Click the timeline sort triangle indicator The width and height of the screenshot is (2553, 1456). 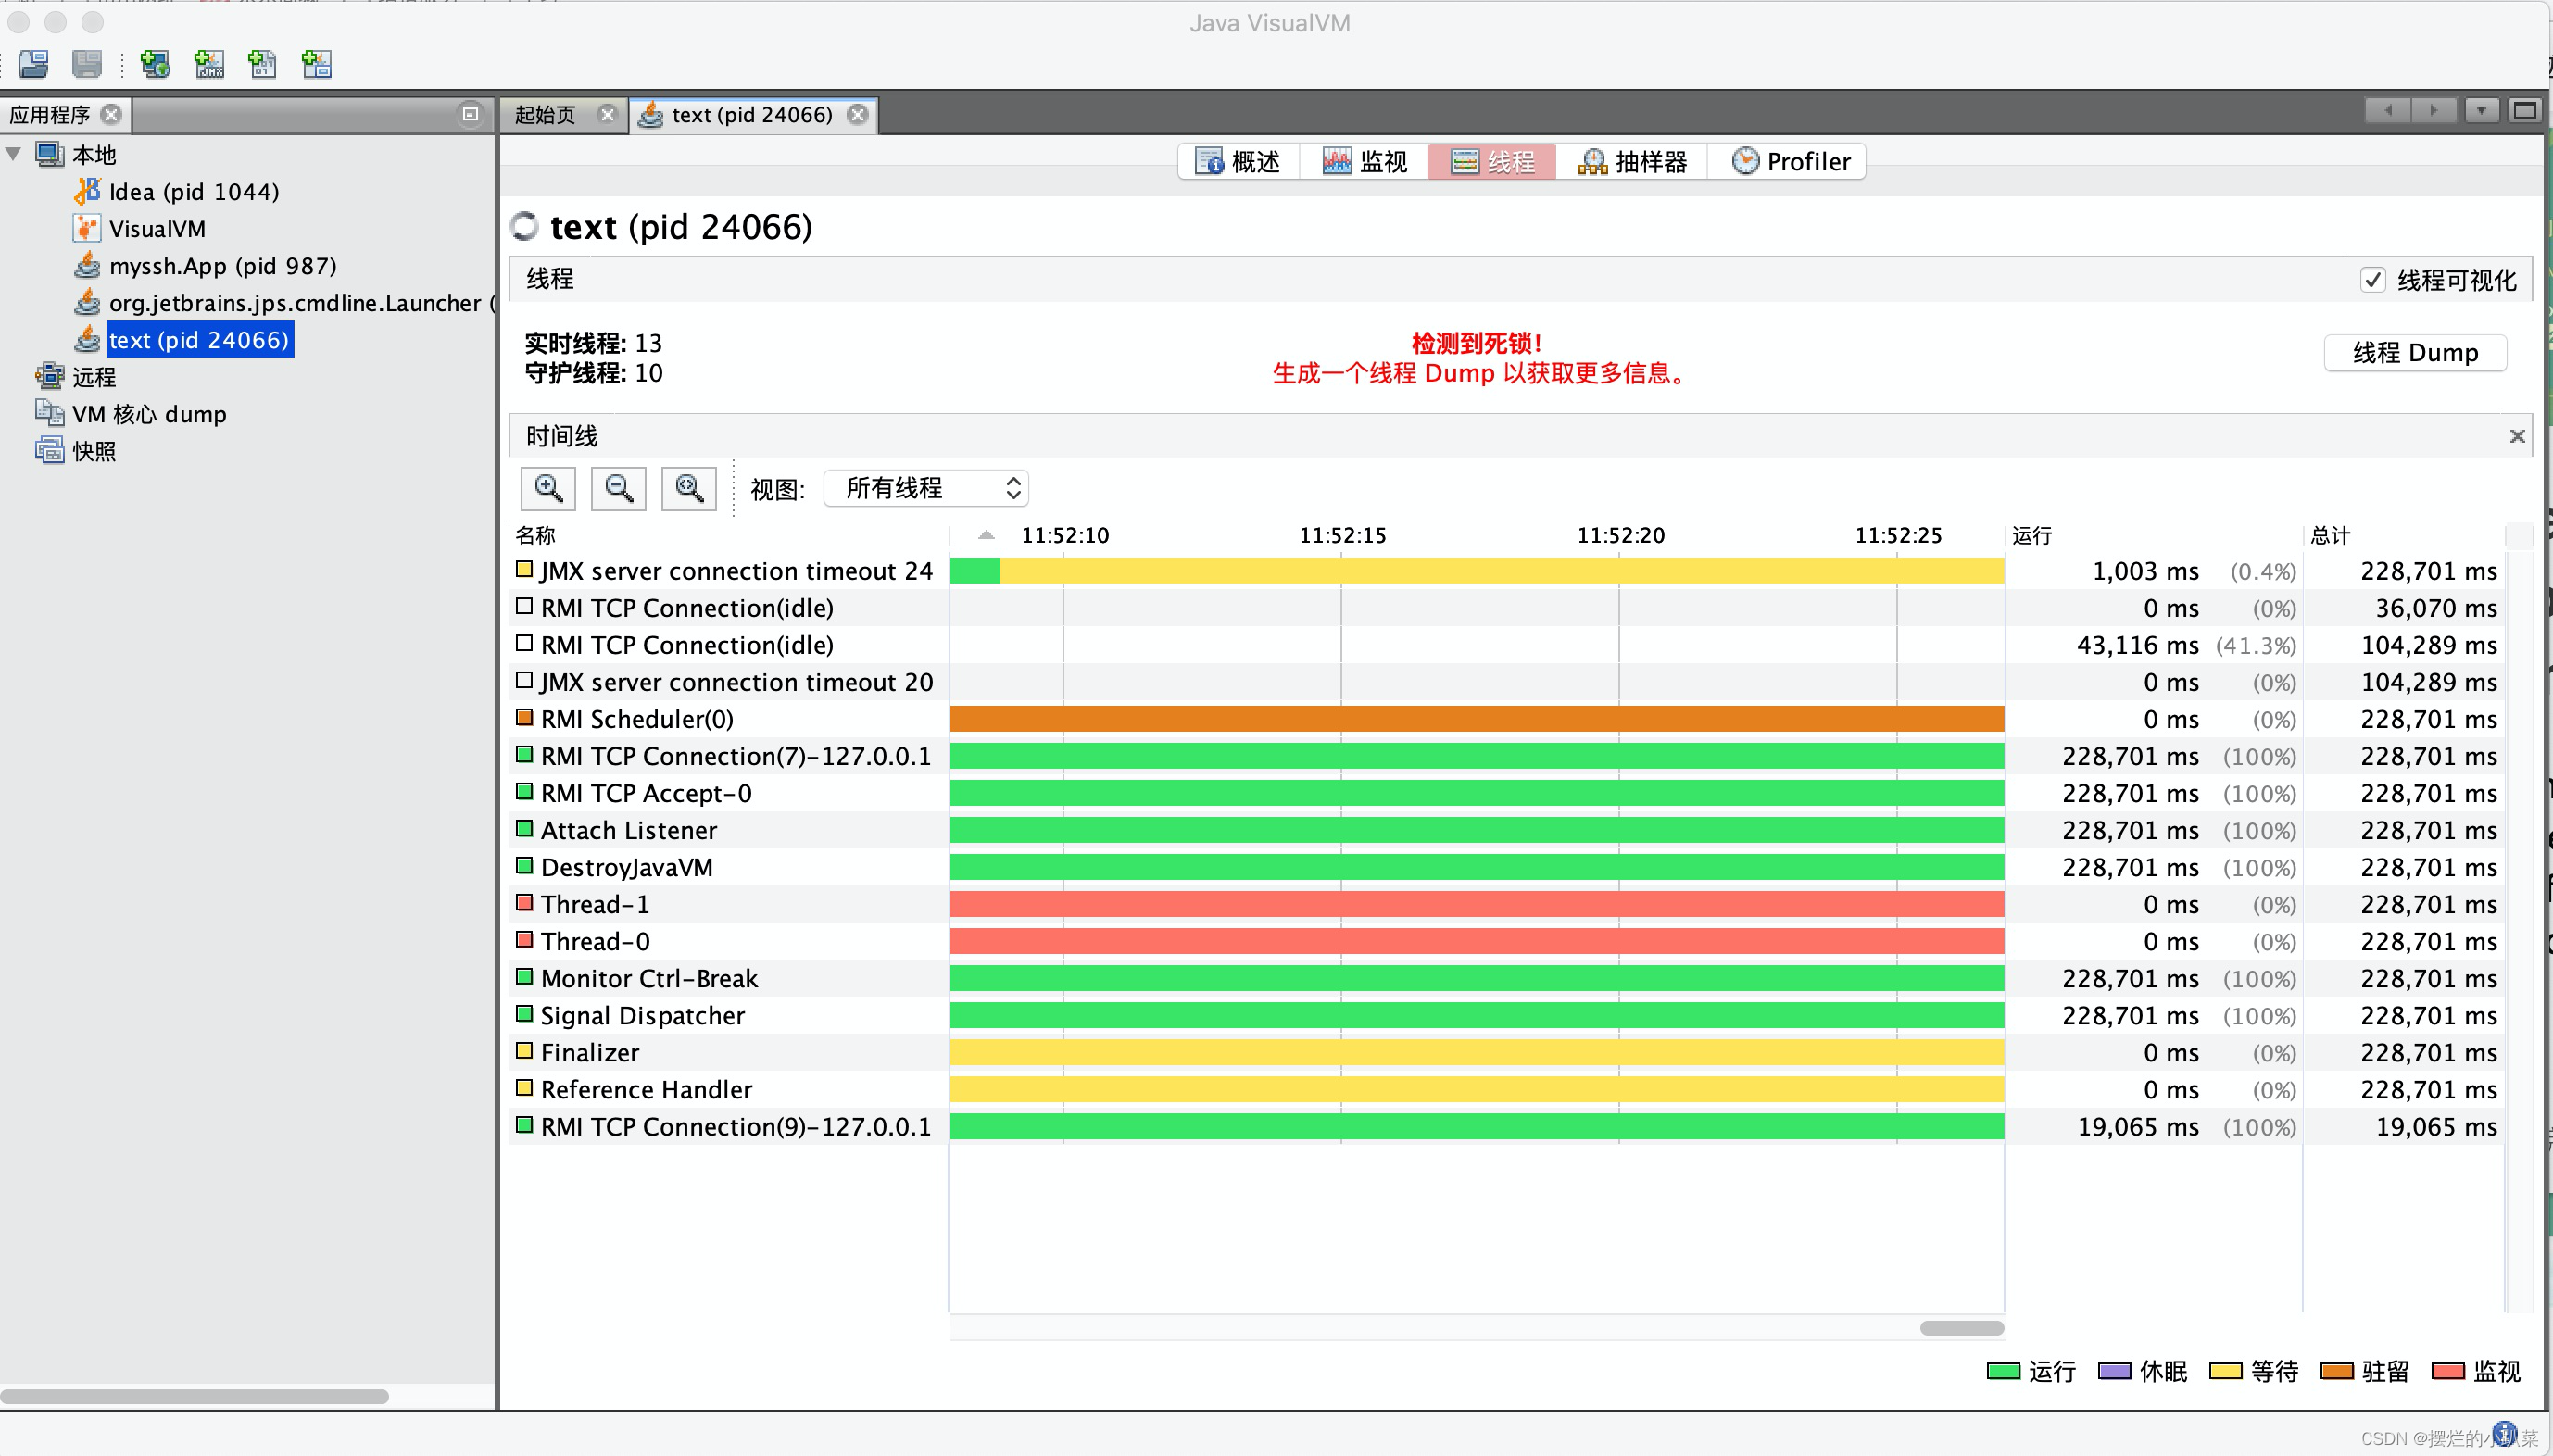pyautogui.click(x=986, y=535)
